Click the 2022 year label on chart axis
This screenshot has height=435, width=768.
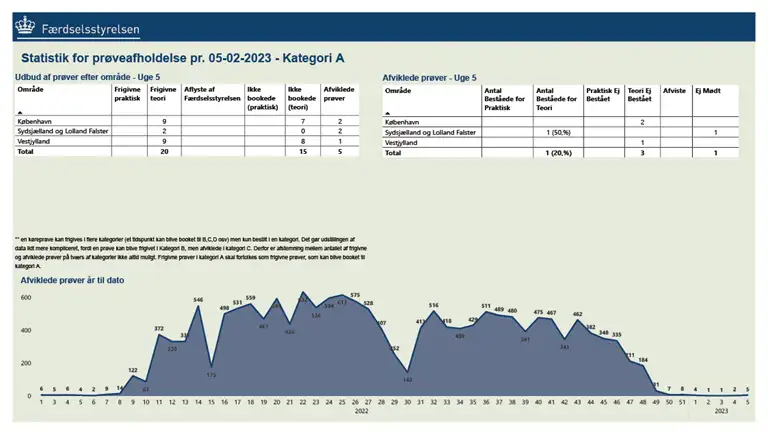tap(362, 409)
